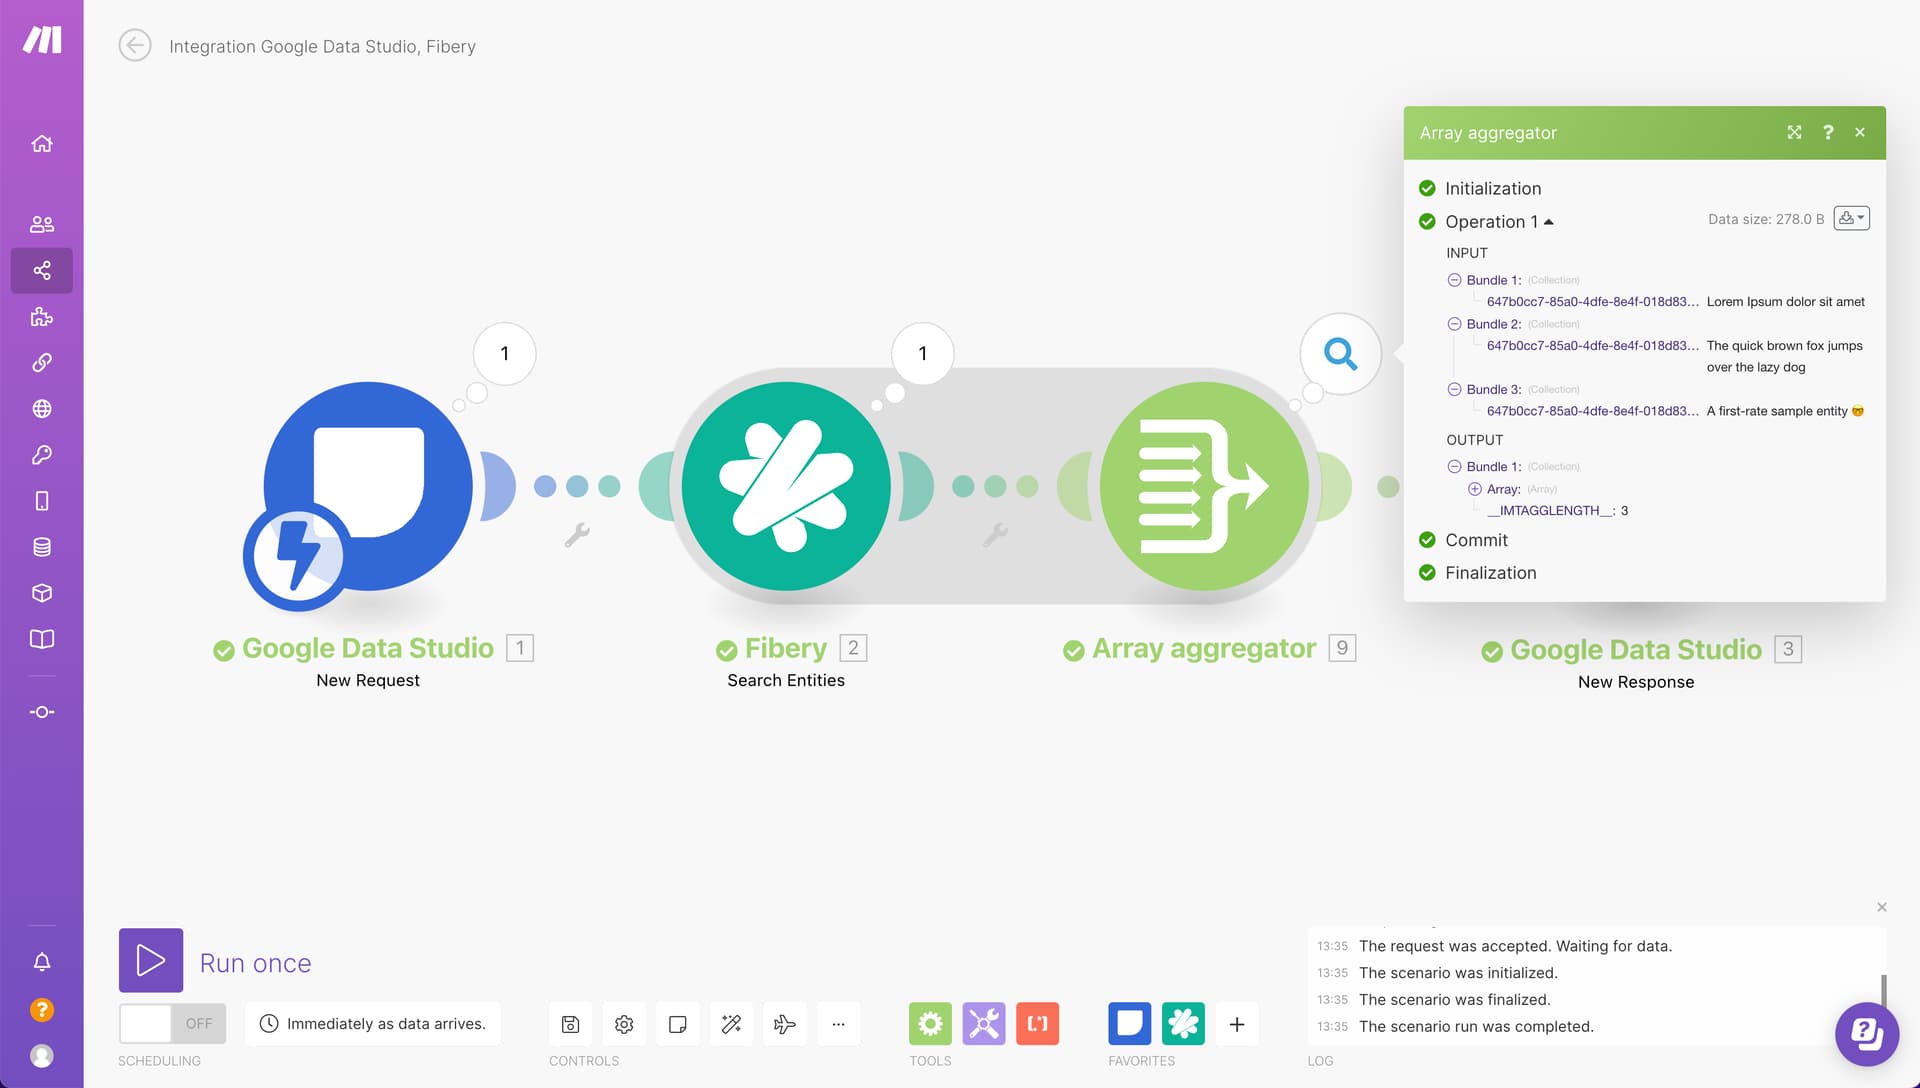Open Devices phone icon in sidebar
This screenshot has height=1088, width=1920.
(42, 501)
